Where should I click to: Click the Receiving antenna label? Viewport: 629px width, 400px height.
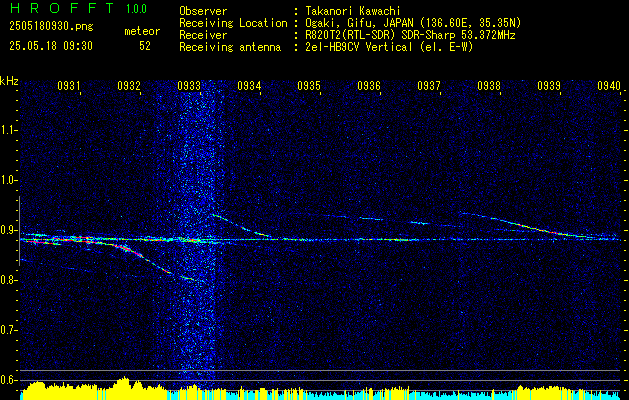coord(230,47)
